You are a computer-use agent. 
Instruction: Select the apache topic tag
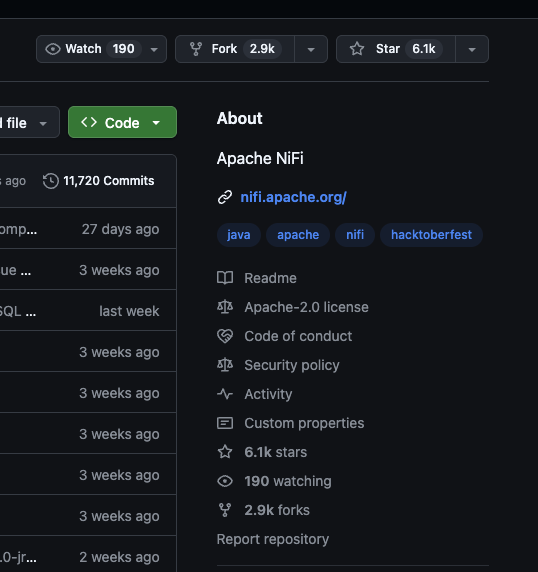(x=298, y=235)
